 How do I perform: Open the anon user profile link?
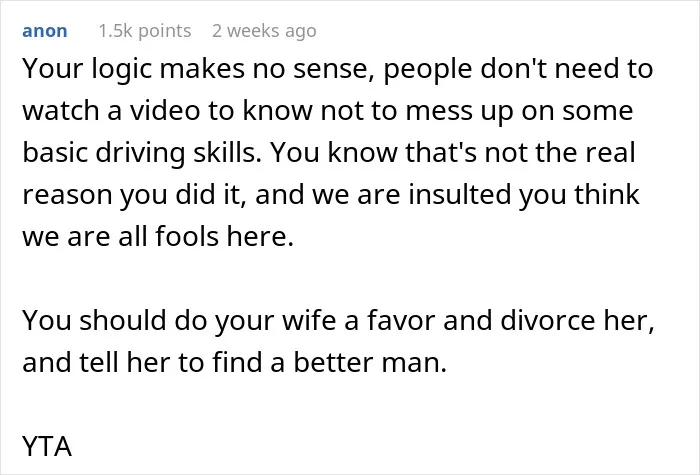pyautogui.click(x=45, y=31)
